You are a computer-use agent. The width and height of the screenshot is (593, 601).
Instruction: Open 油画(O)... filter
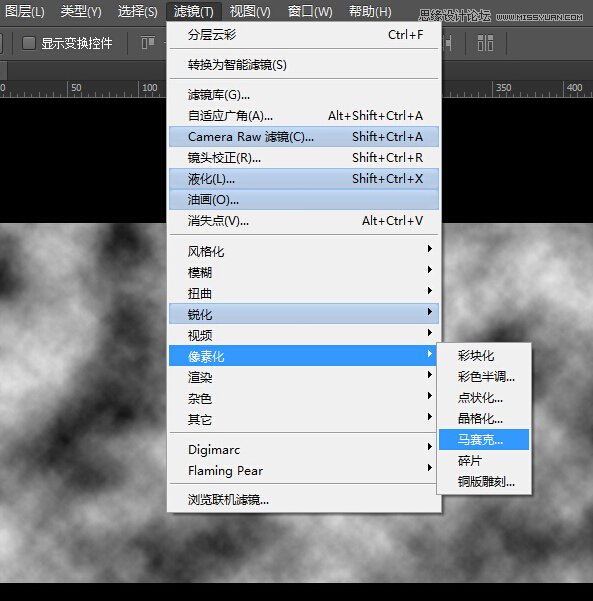point(304,200)
